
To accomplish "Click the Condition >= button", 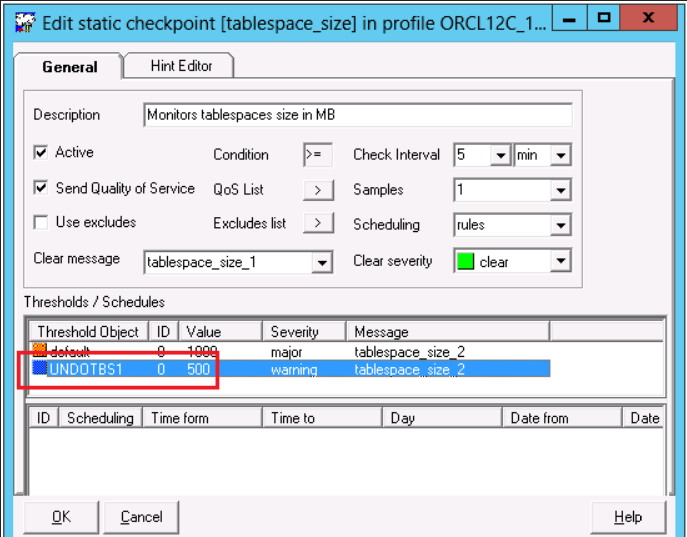I will [318, 155].
